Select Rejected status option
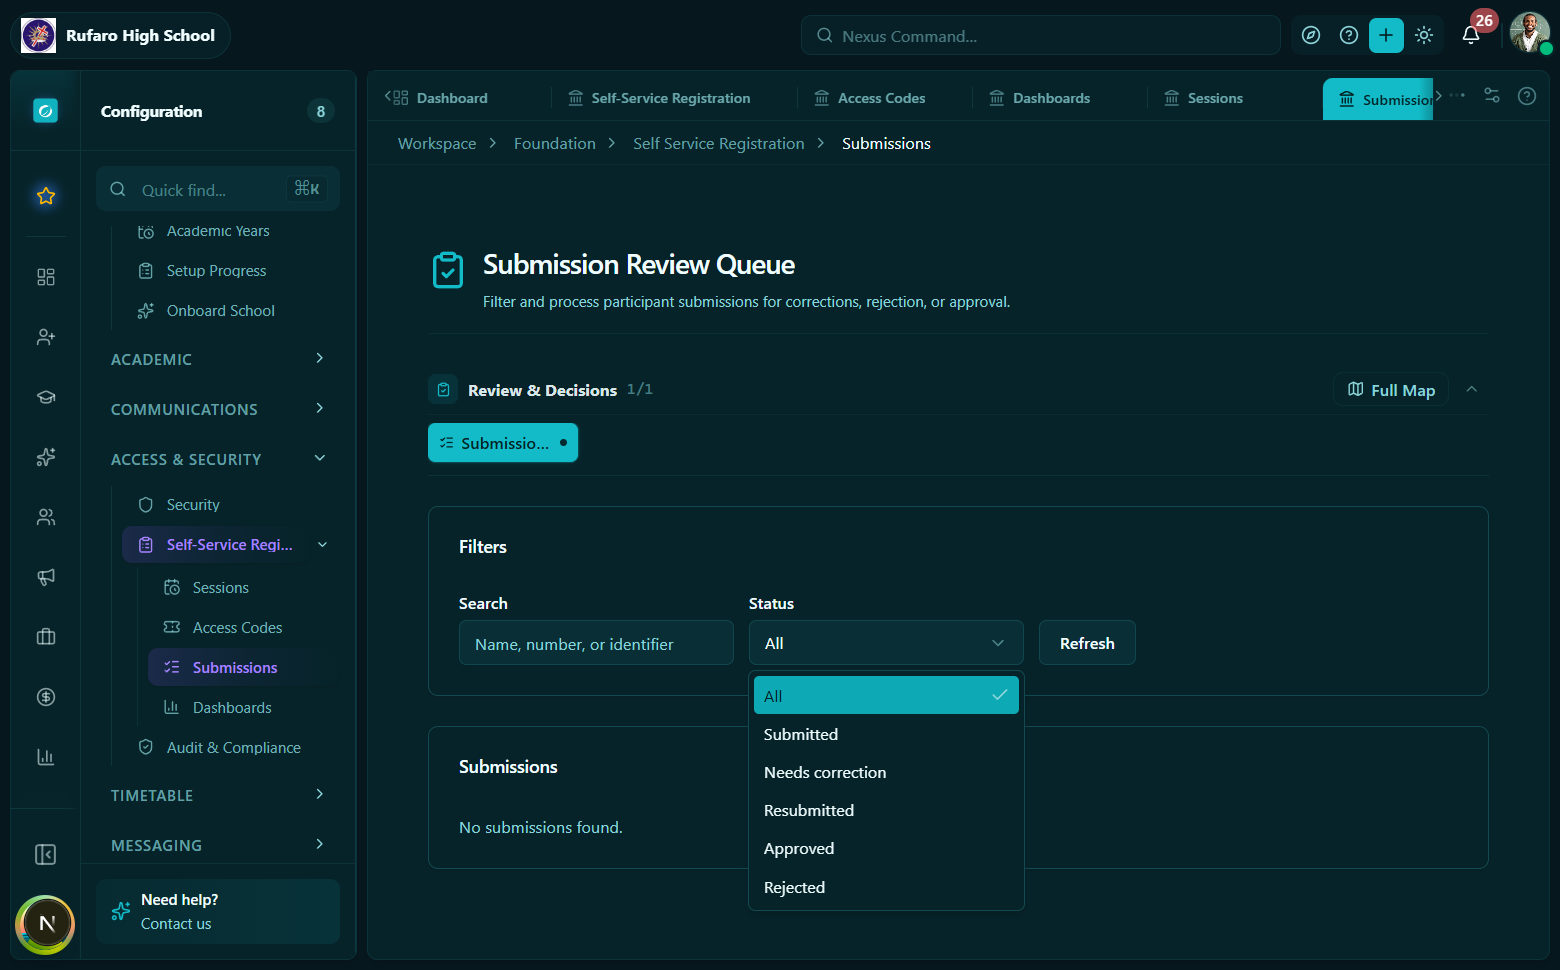Screen dimensions: 1560x970 886,887
